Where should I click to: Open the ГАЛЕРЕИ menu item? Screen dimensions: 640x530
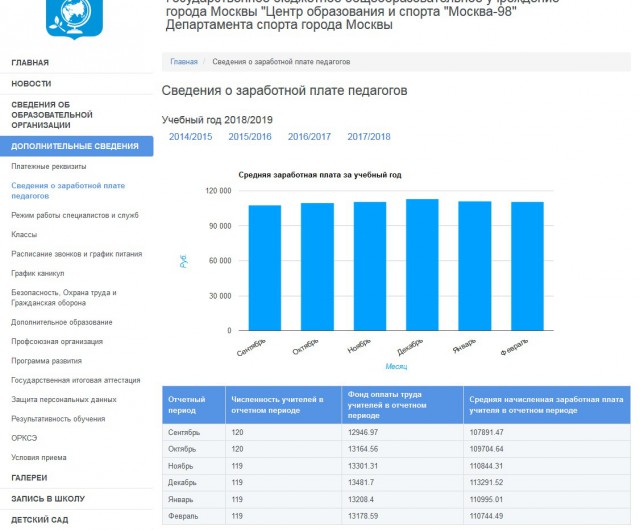pyautogui.click(x=29, y=478)
